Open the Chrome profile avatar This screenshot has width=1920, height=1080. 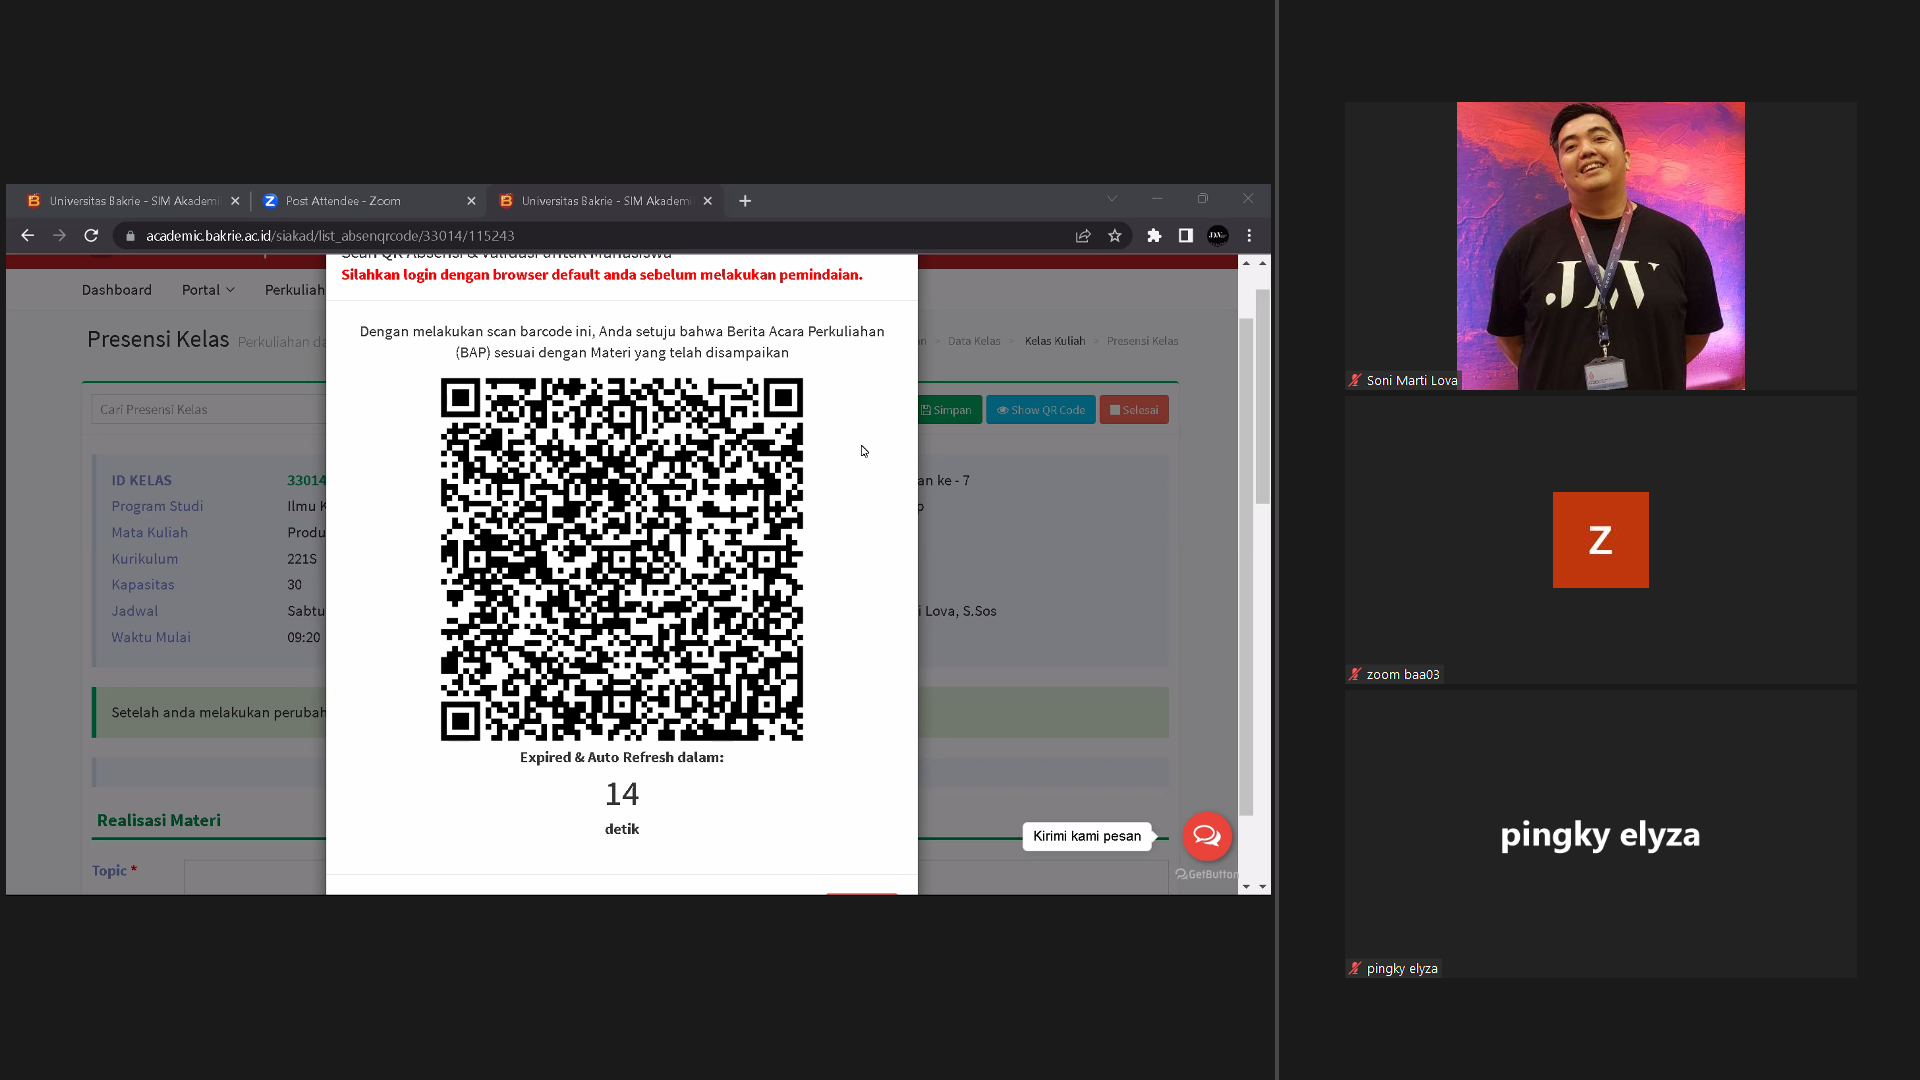pyautogui.click(x=1217, y=236)
